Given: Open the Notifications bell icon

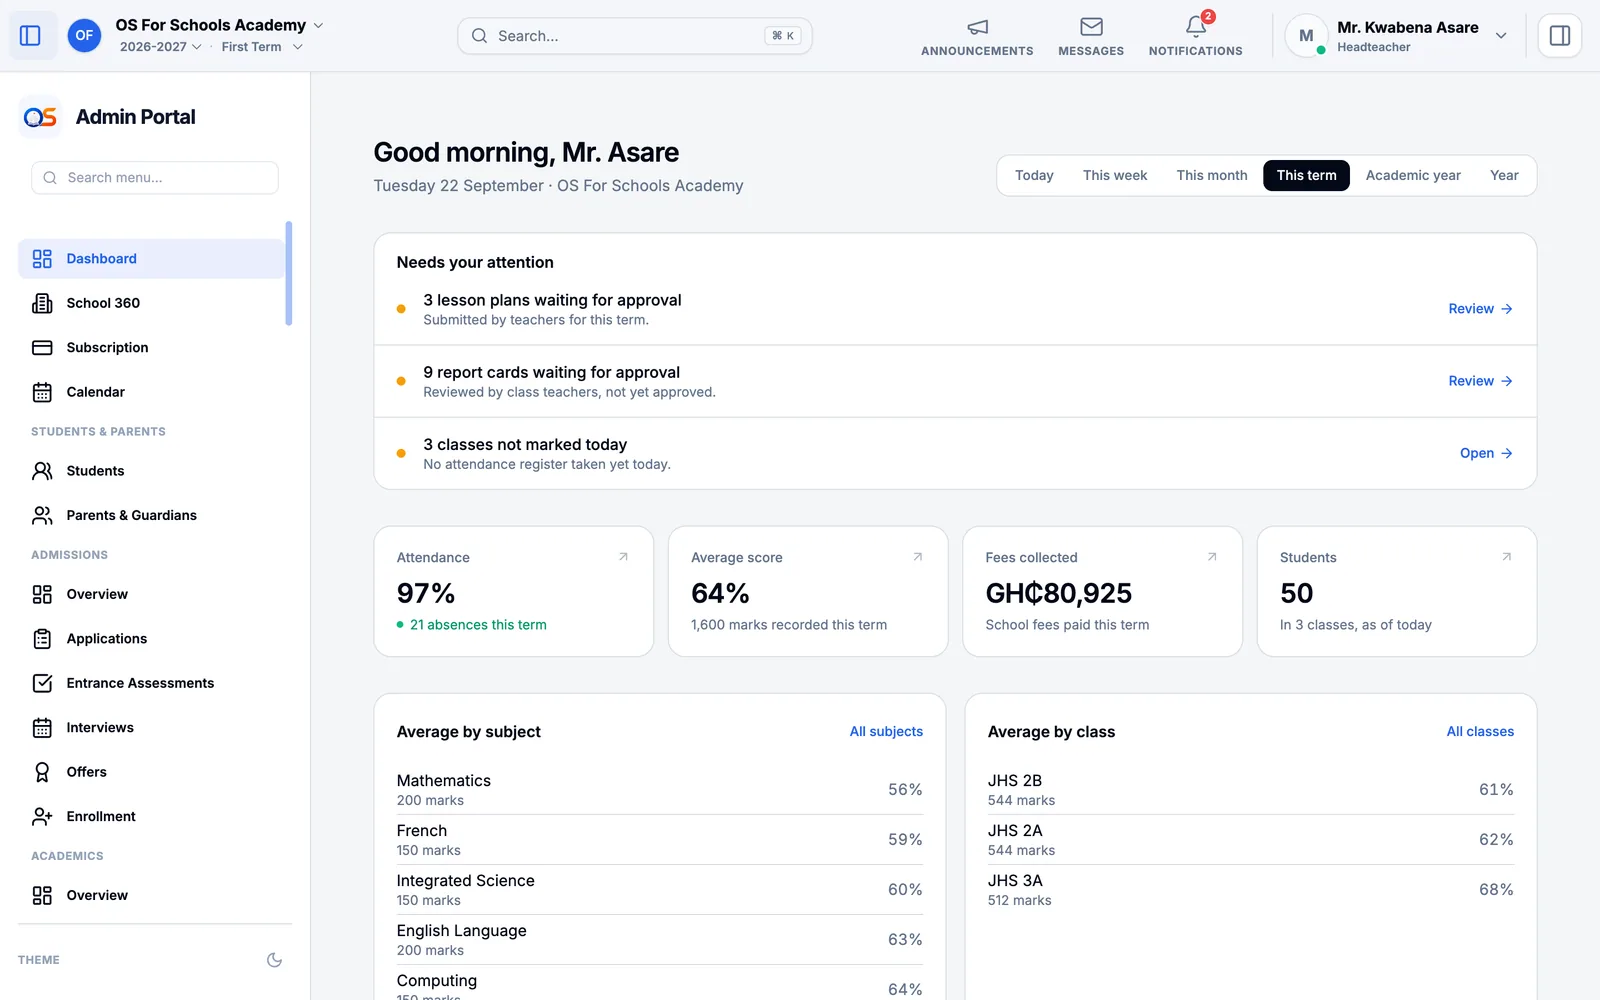Looking at the screenshot, I should (x=1196, y=27).
